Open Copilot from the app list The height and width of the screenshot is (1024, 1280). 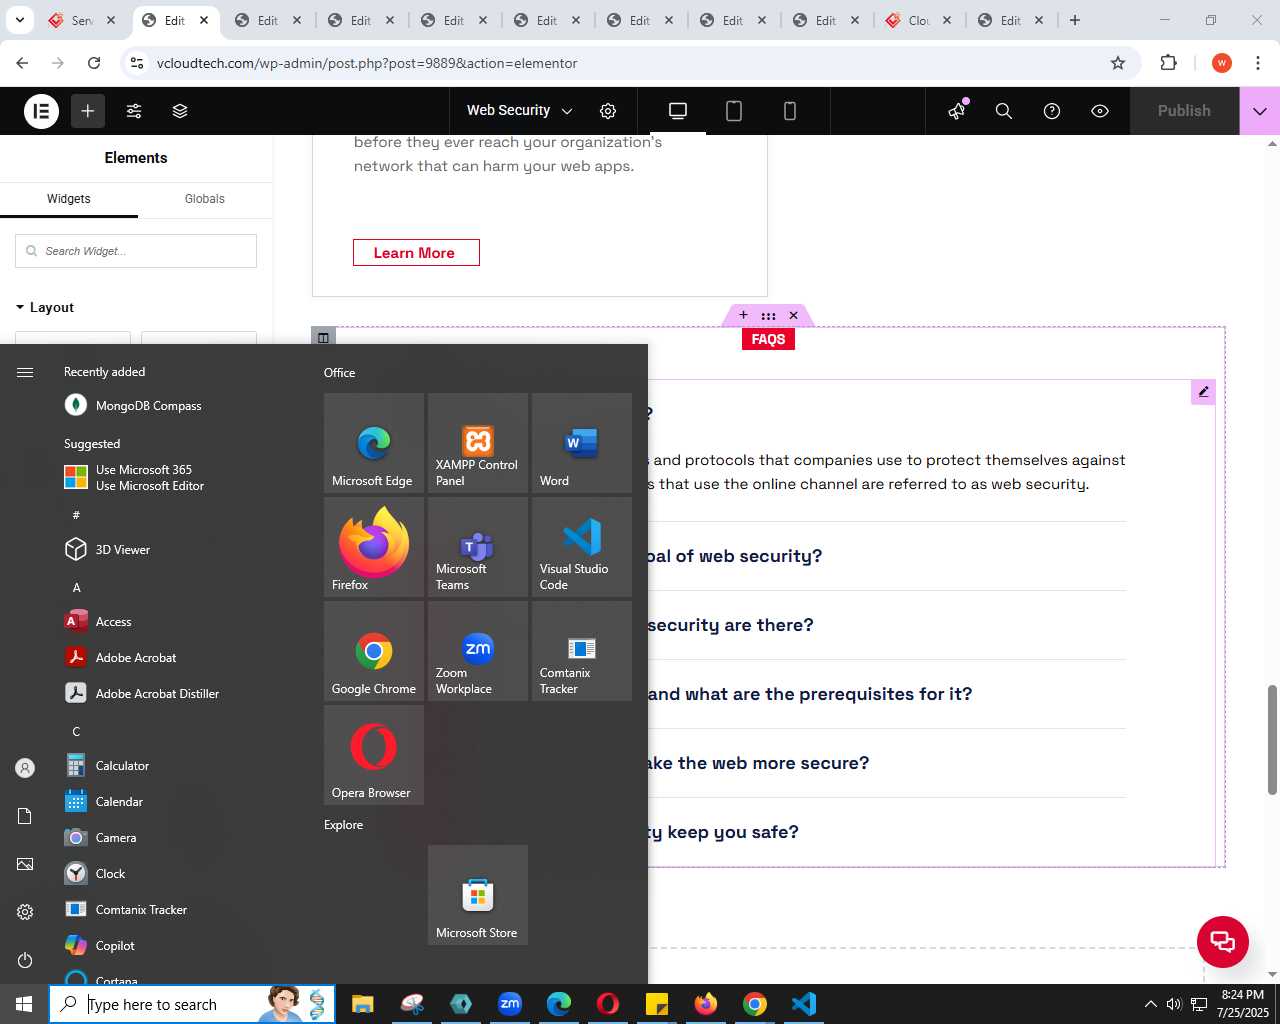click(x=115, y=945)
